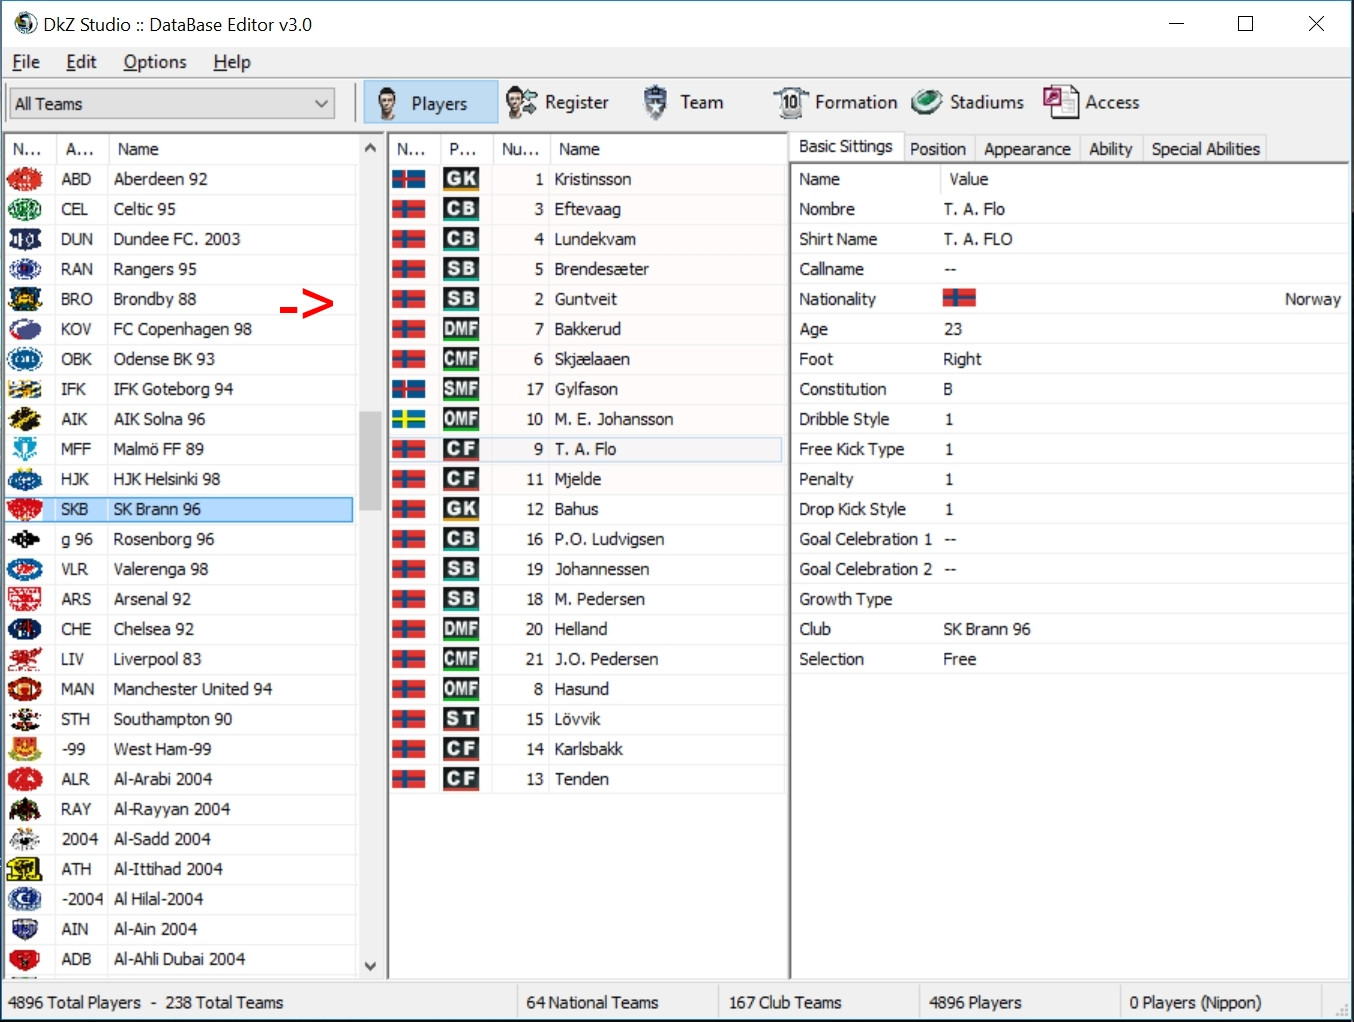The height and width of the screenshot is (1022, 1354).
Task: Click the ST position badge for Lövvik
Action: point(461,719)
